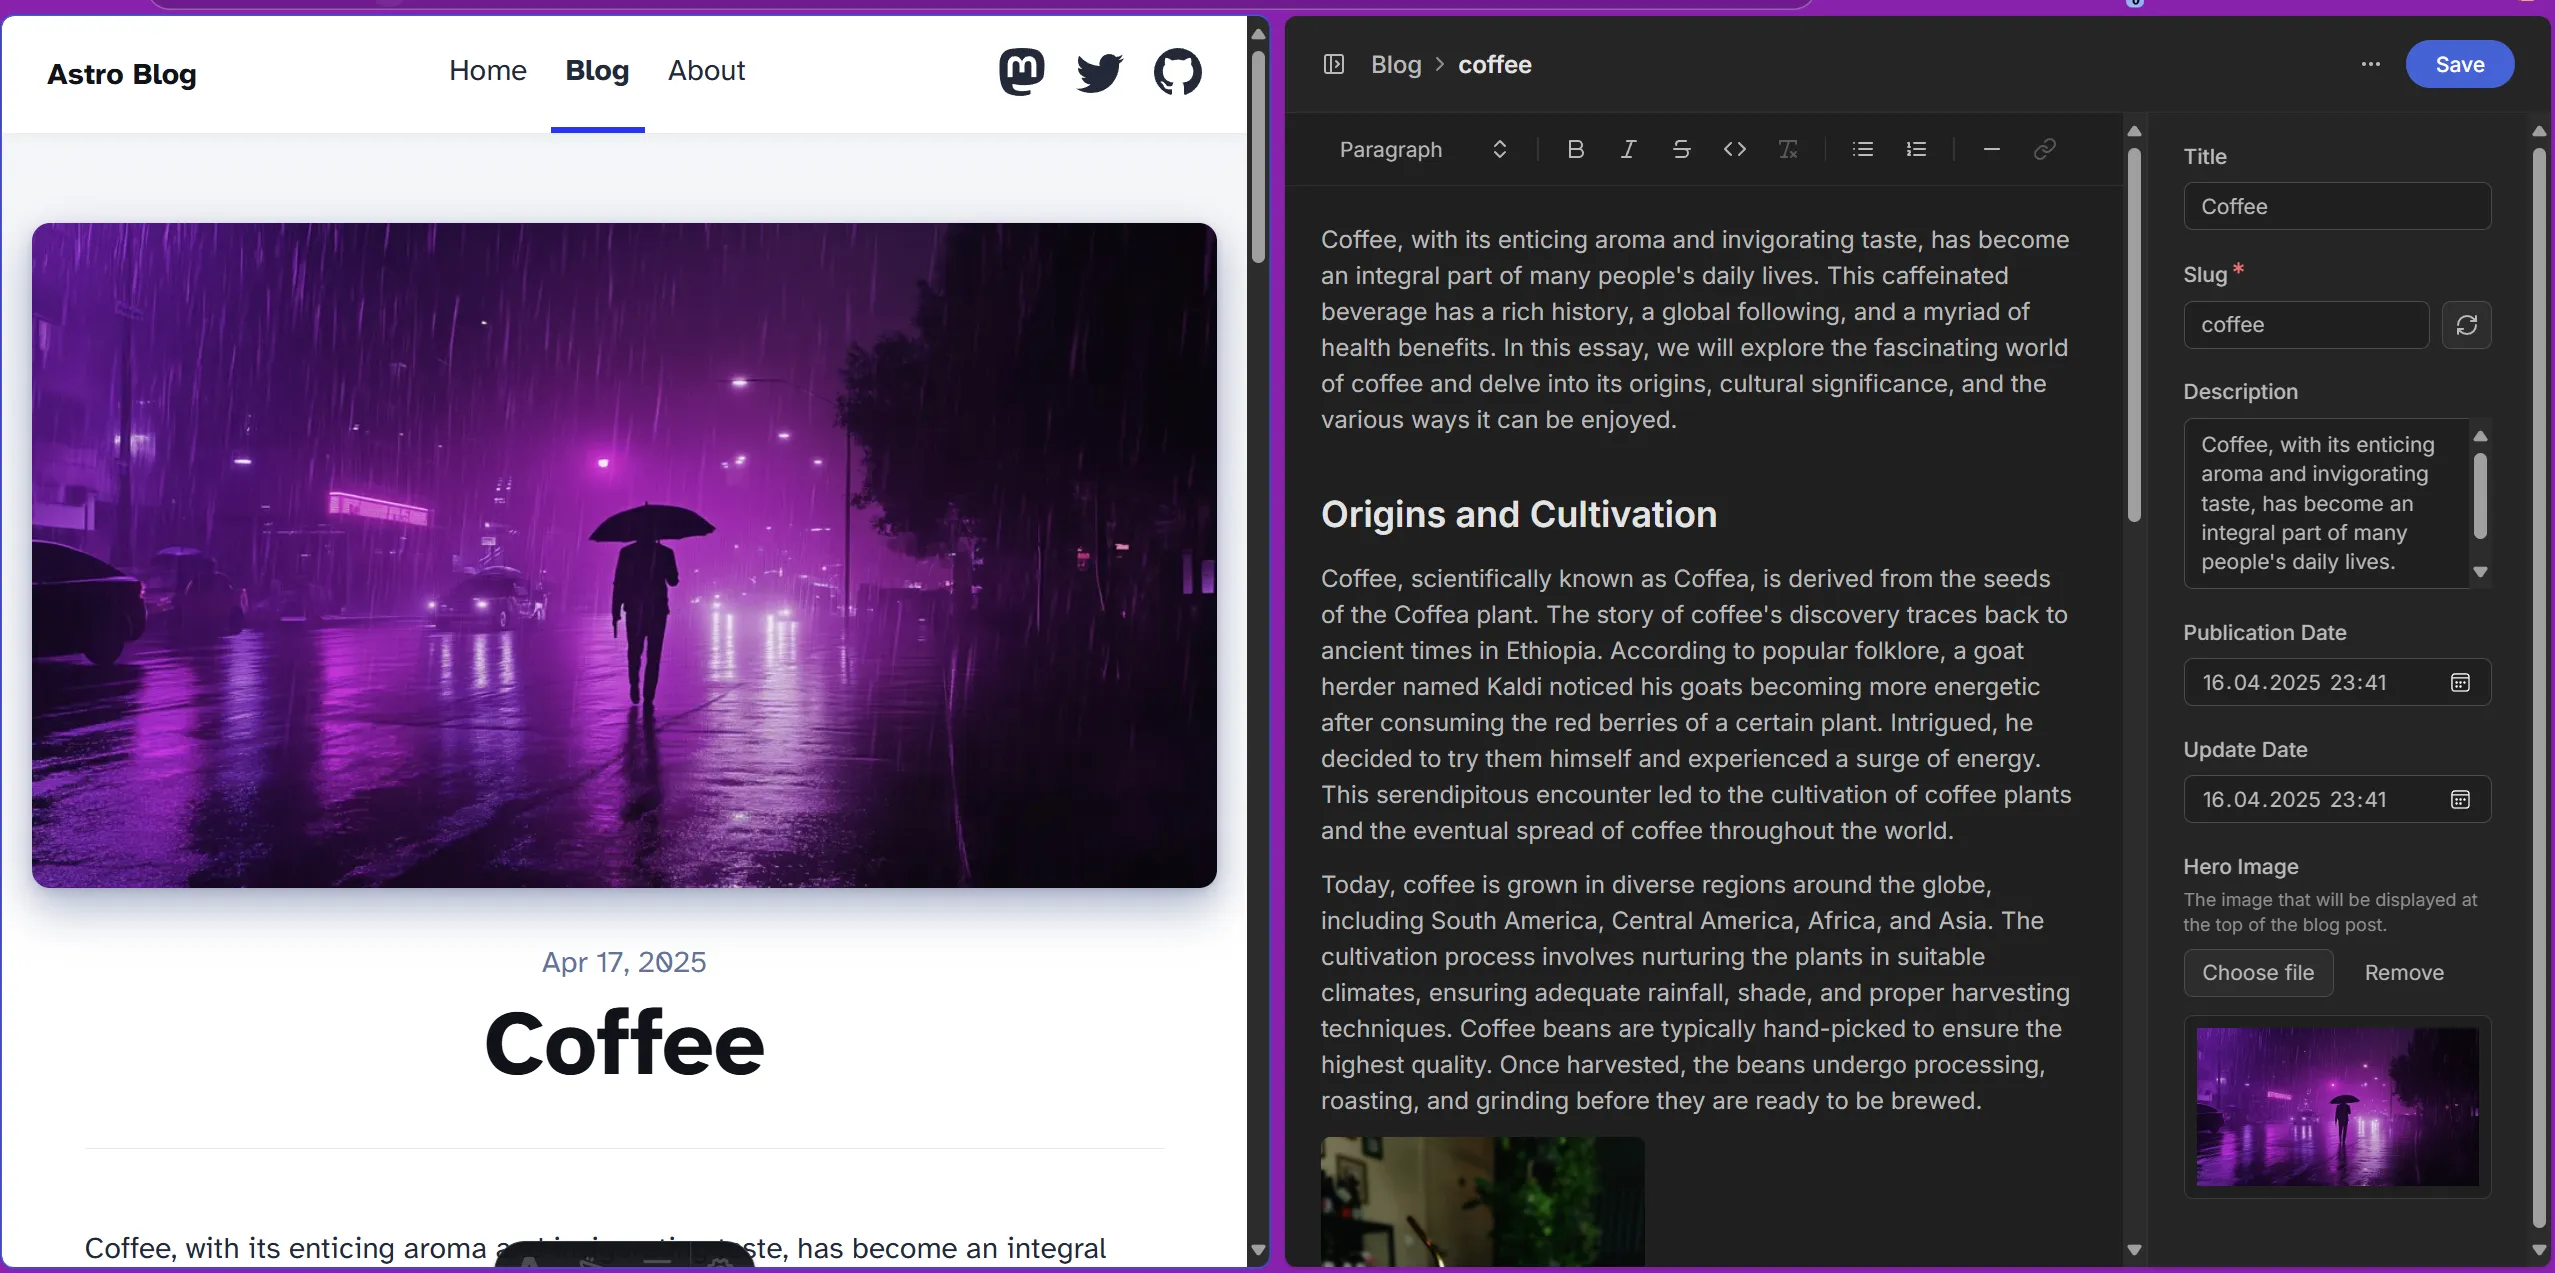This screenshot has width=2555, height=1273.
Task: Click the Choose file button
Action: (2257, 973)
